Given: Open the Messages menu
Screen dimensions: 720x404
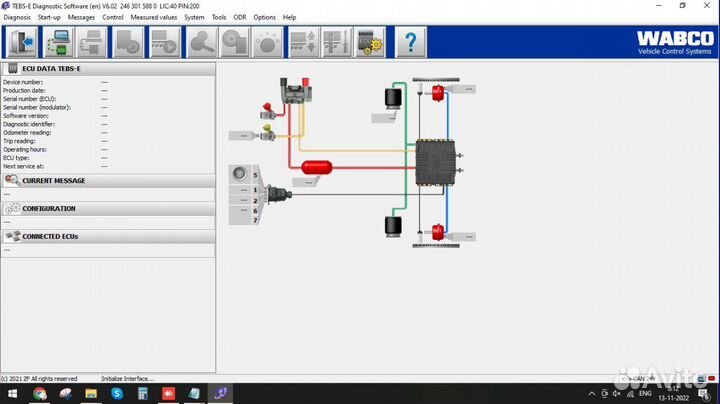Looking at the screenshot, I should (81, 17).
